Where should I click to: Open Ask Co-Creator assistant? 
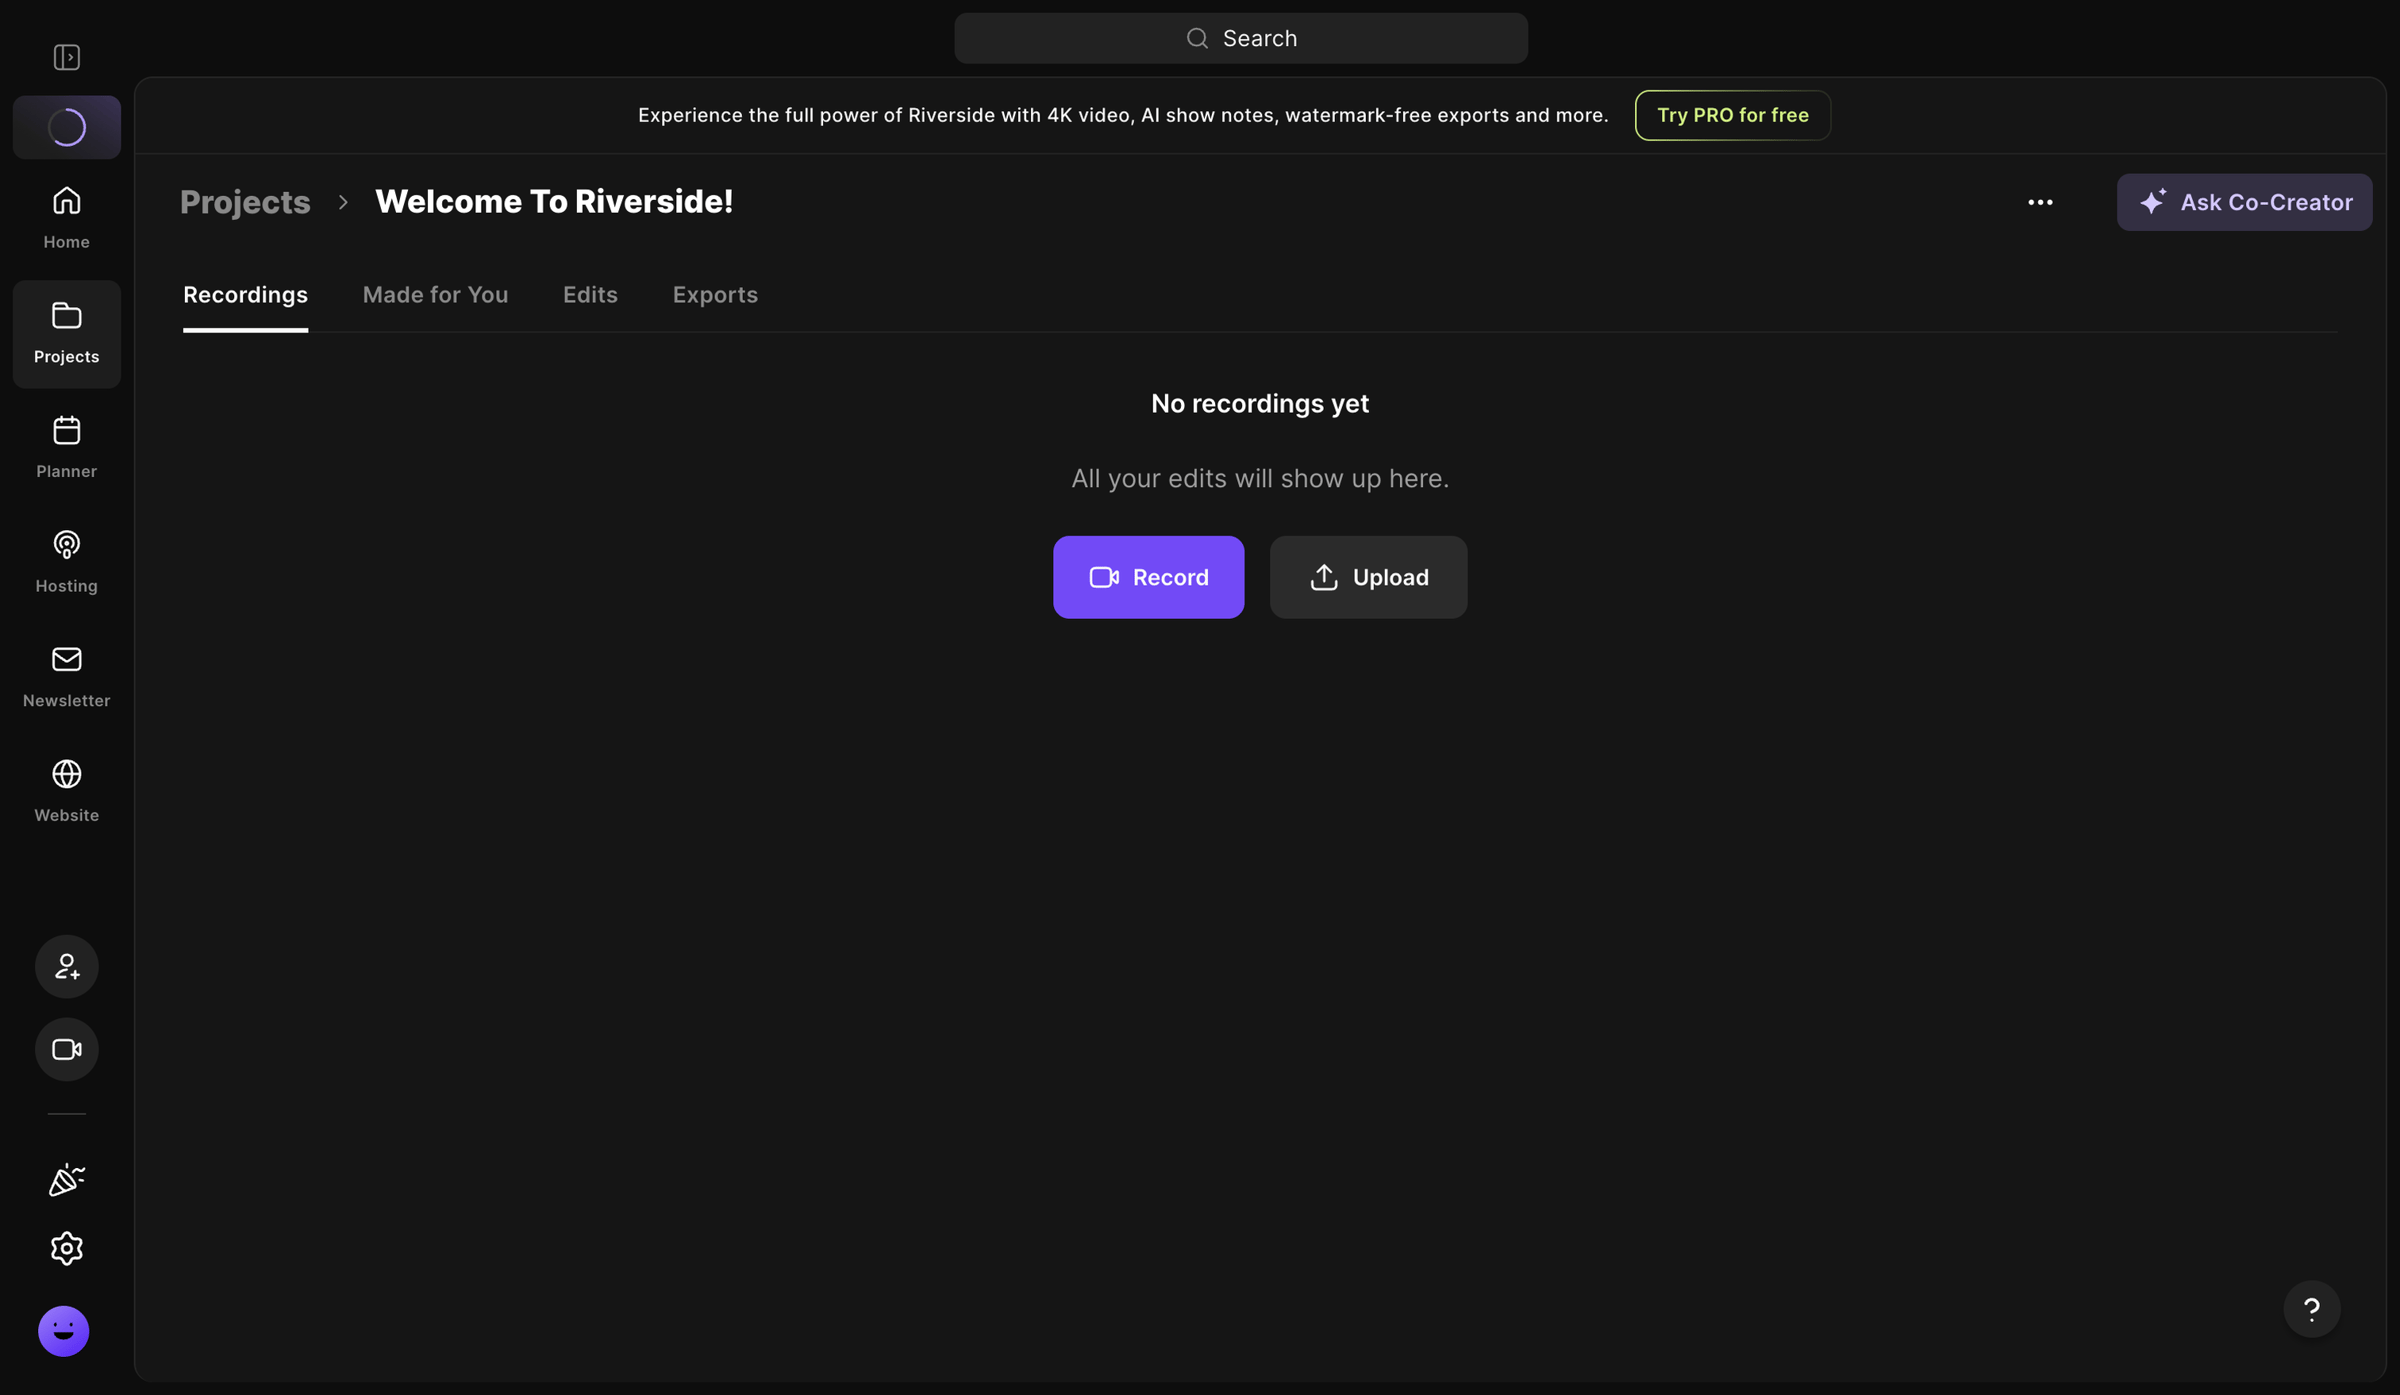(x=2244, y=202)
